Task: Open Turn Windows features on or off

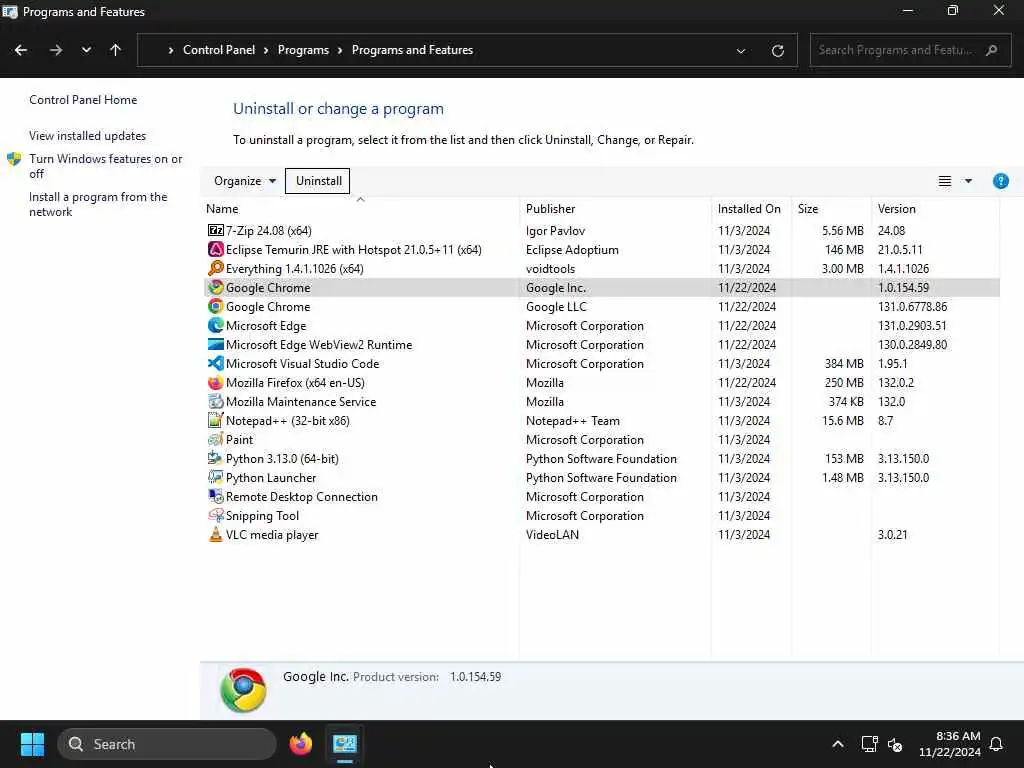Action: (x=105, y=166)
